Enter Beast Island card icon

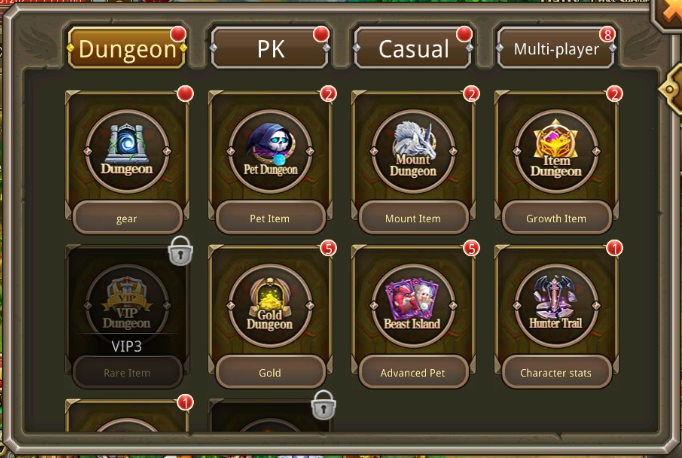[413, 305]
